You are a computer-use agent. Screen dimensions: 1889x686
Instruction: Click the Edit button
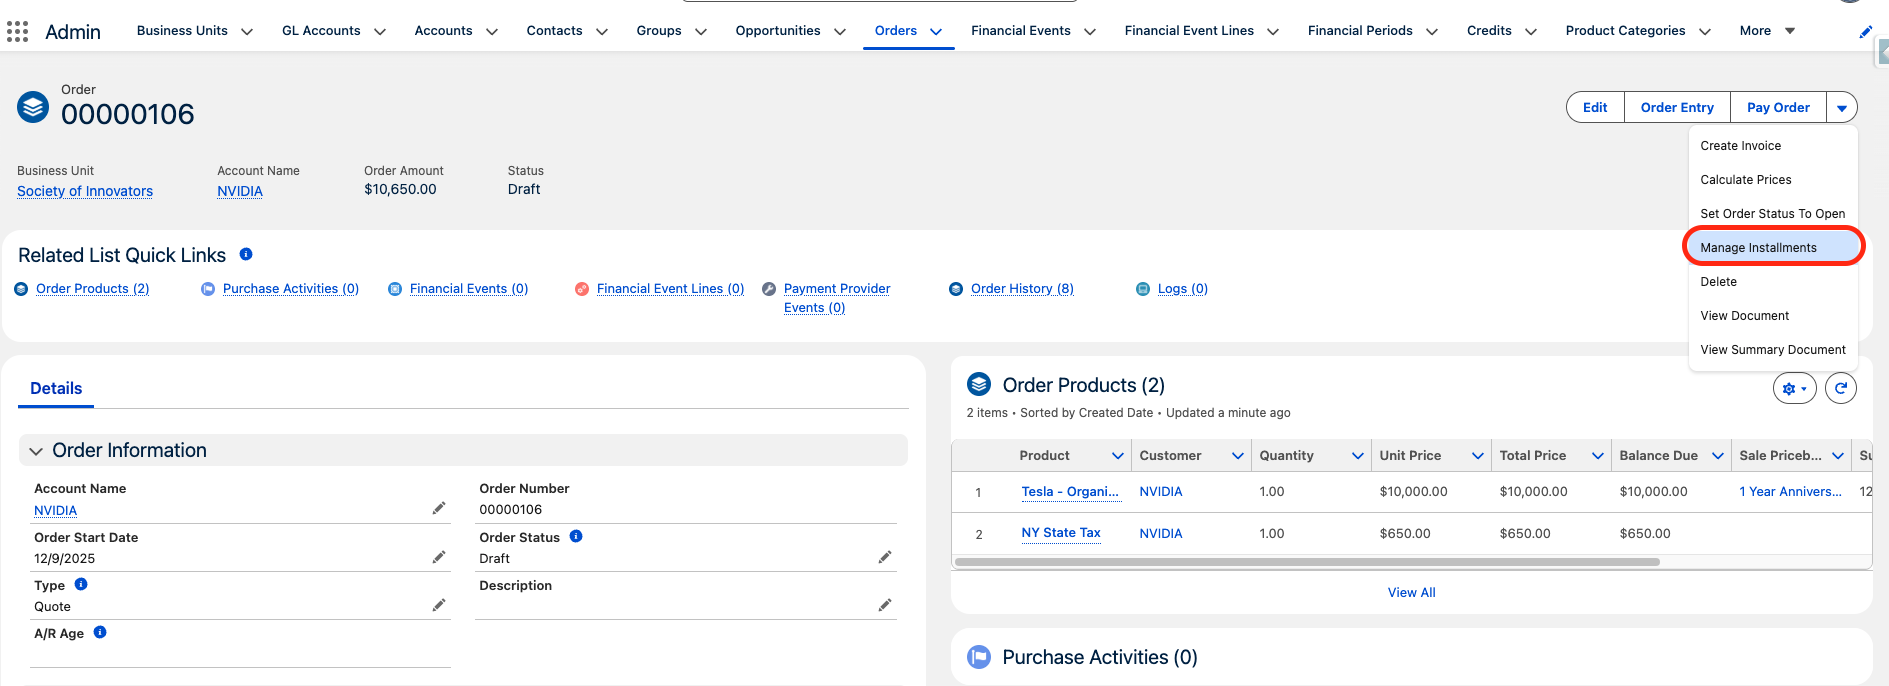[1595, 108]
